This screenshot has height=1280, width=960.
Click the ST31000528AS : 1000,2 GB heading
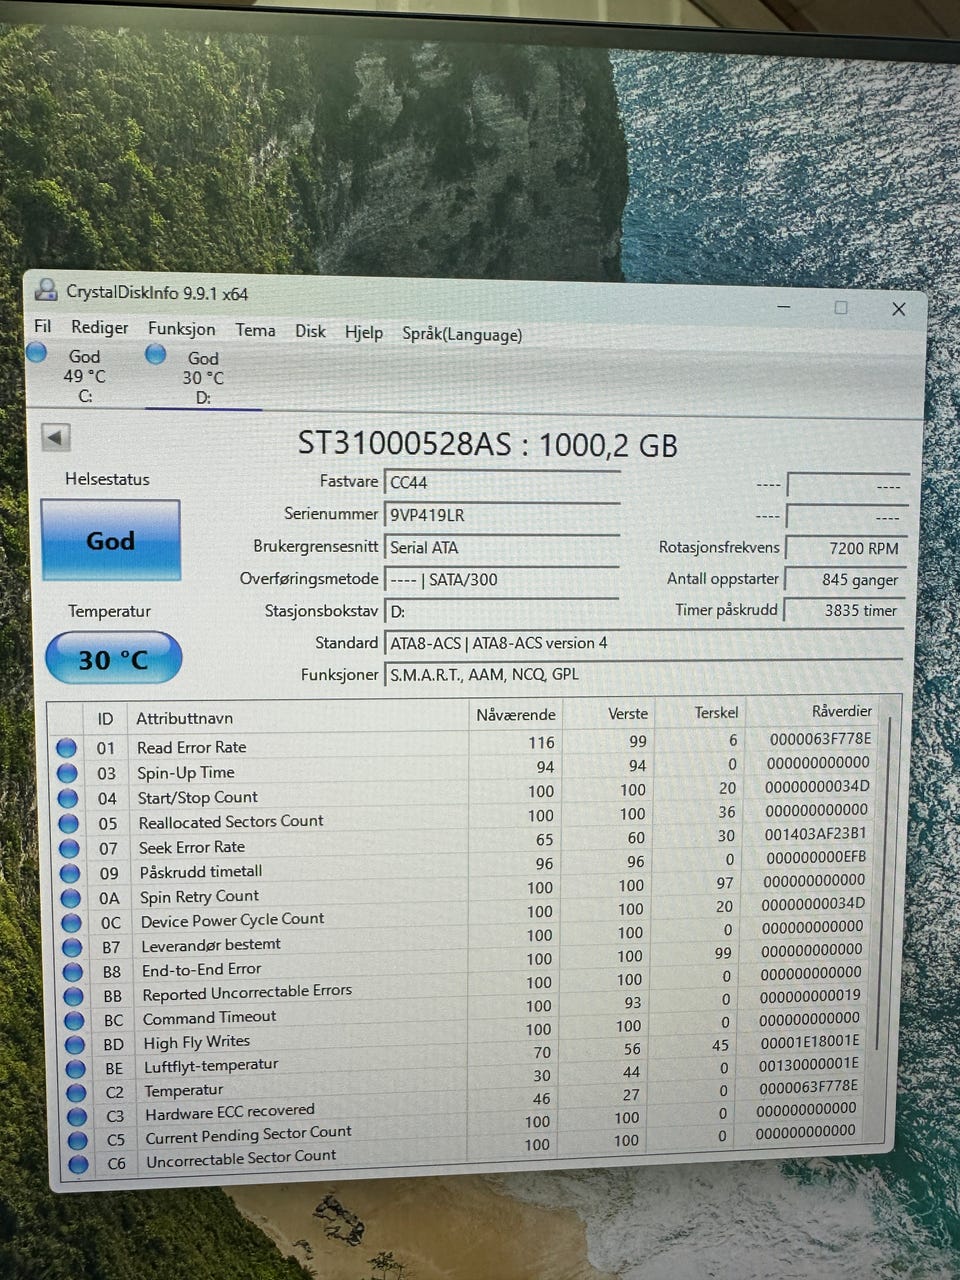pos(487,445)
